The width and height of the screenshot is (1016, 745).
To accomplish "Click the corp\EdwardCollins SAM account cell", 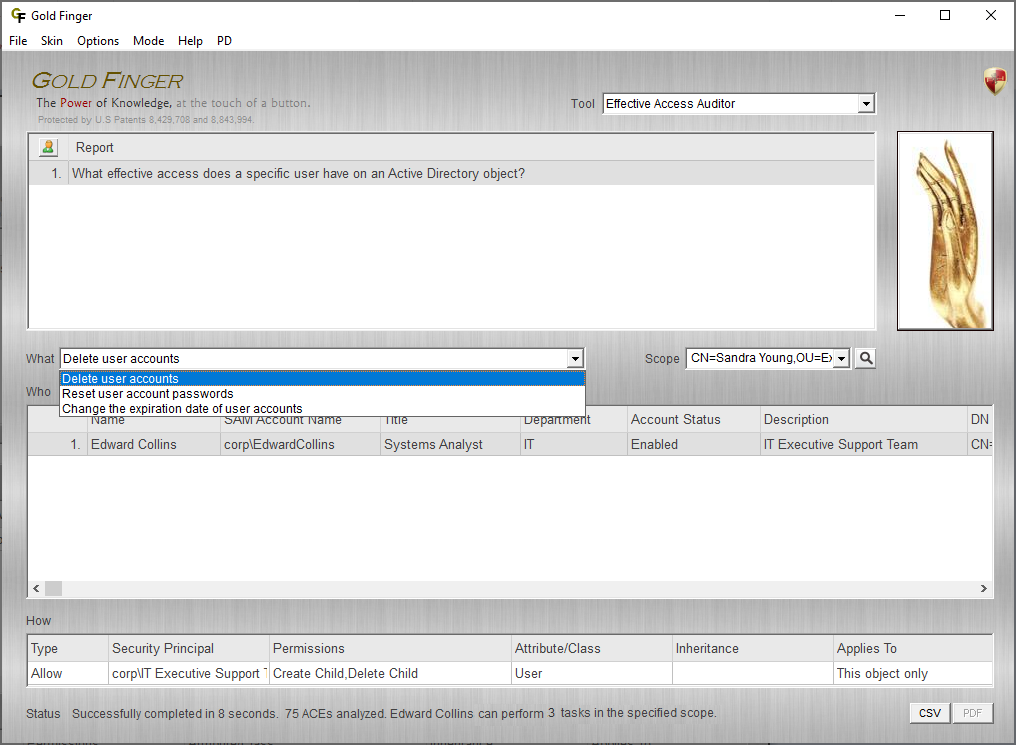I will point(300,444).
